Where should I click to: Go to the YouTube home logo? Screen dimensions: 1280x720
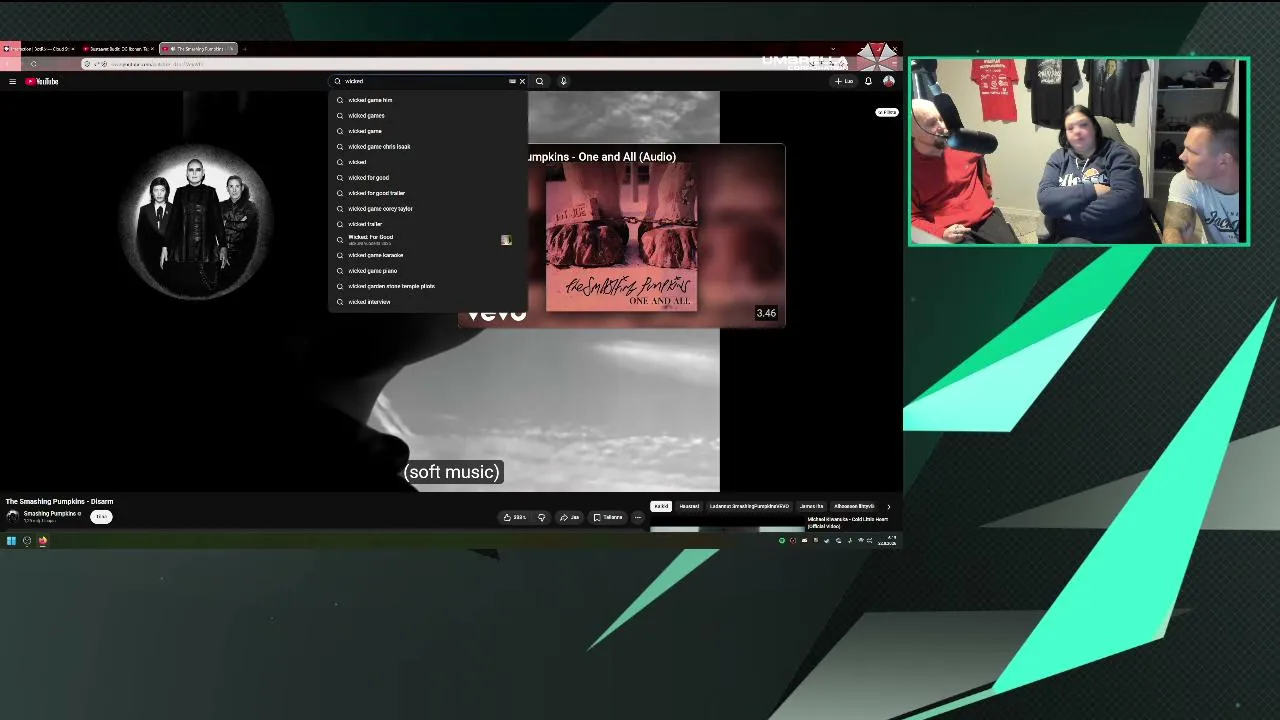point(42,81)
